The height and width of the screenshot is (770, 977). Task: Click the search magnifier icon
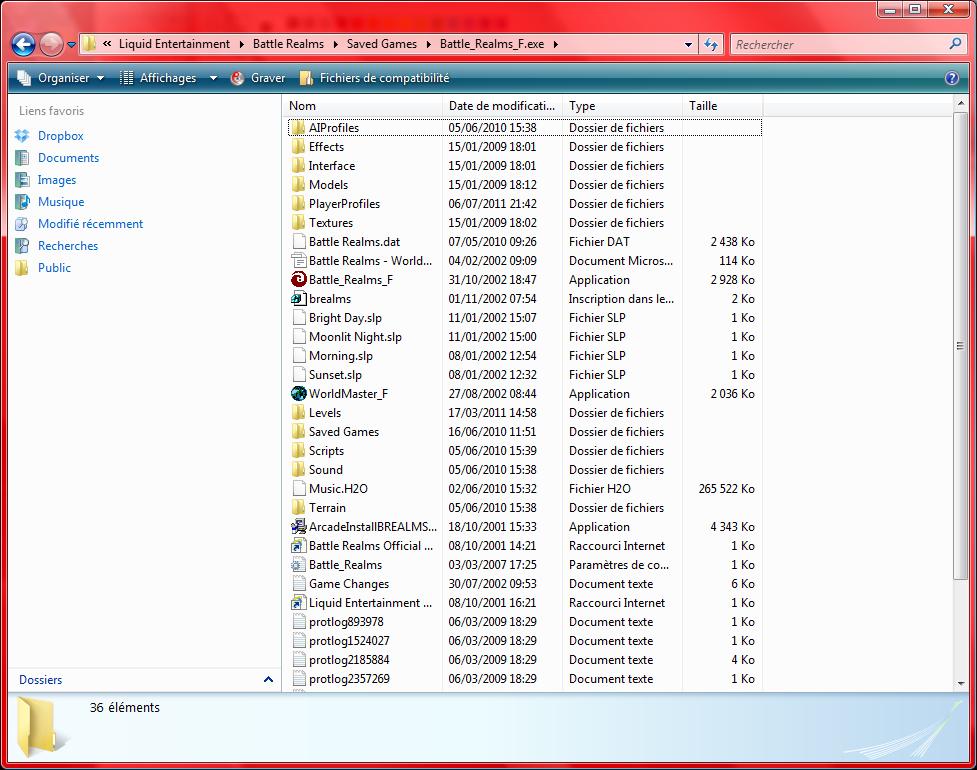[955, 44]
